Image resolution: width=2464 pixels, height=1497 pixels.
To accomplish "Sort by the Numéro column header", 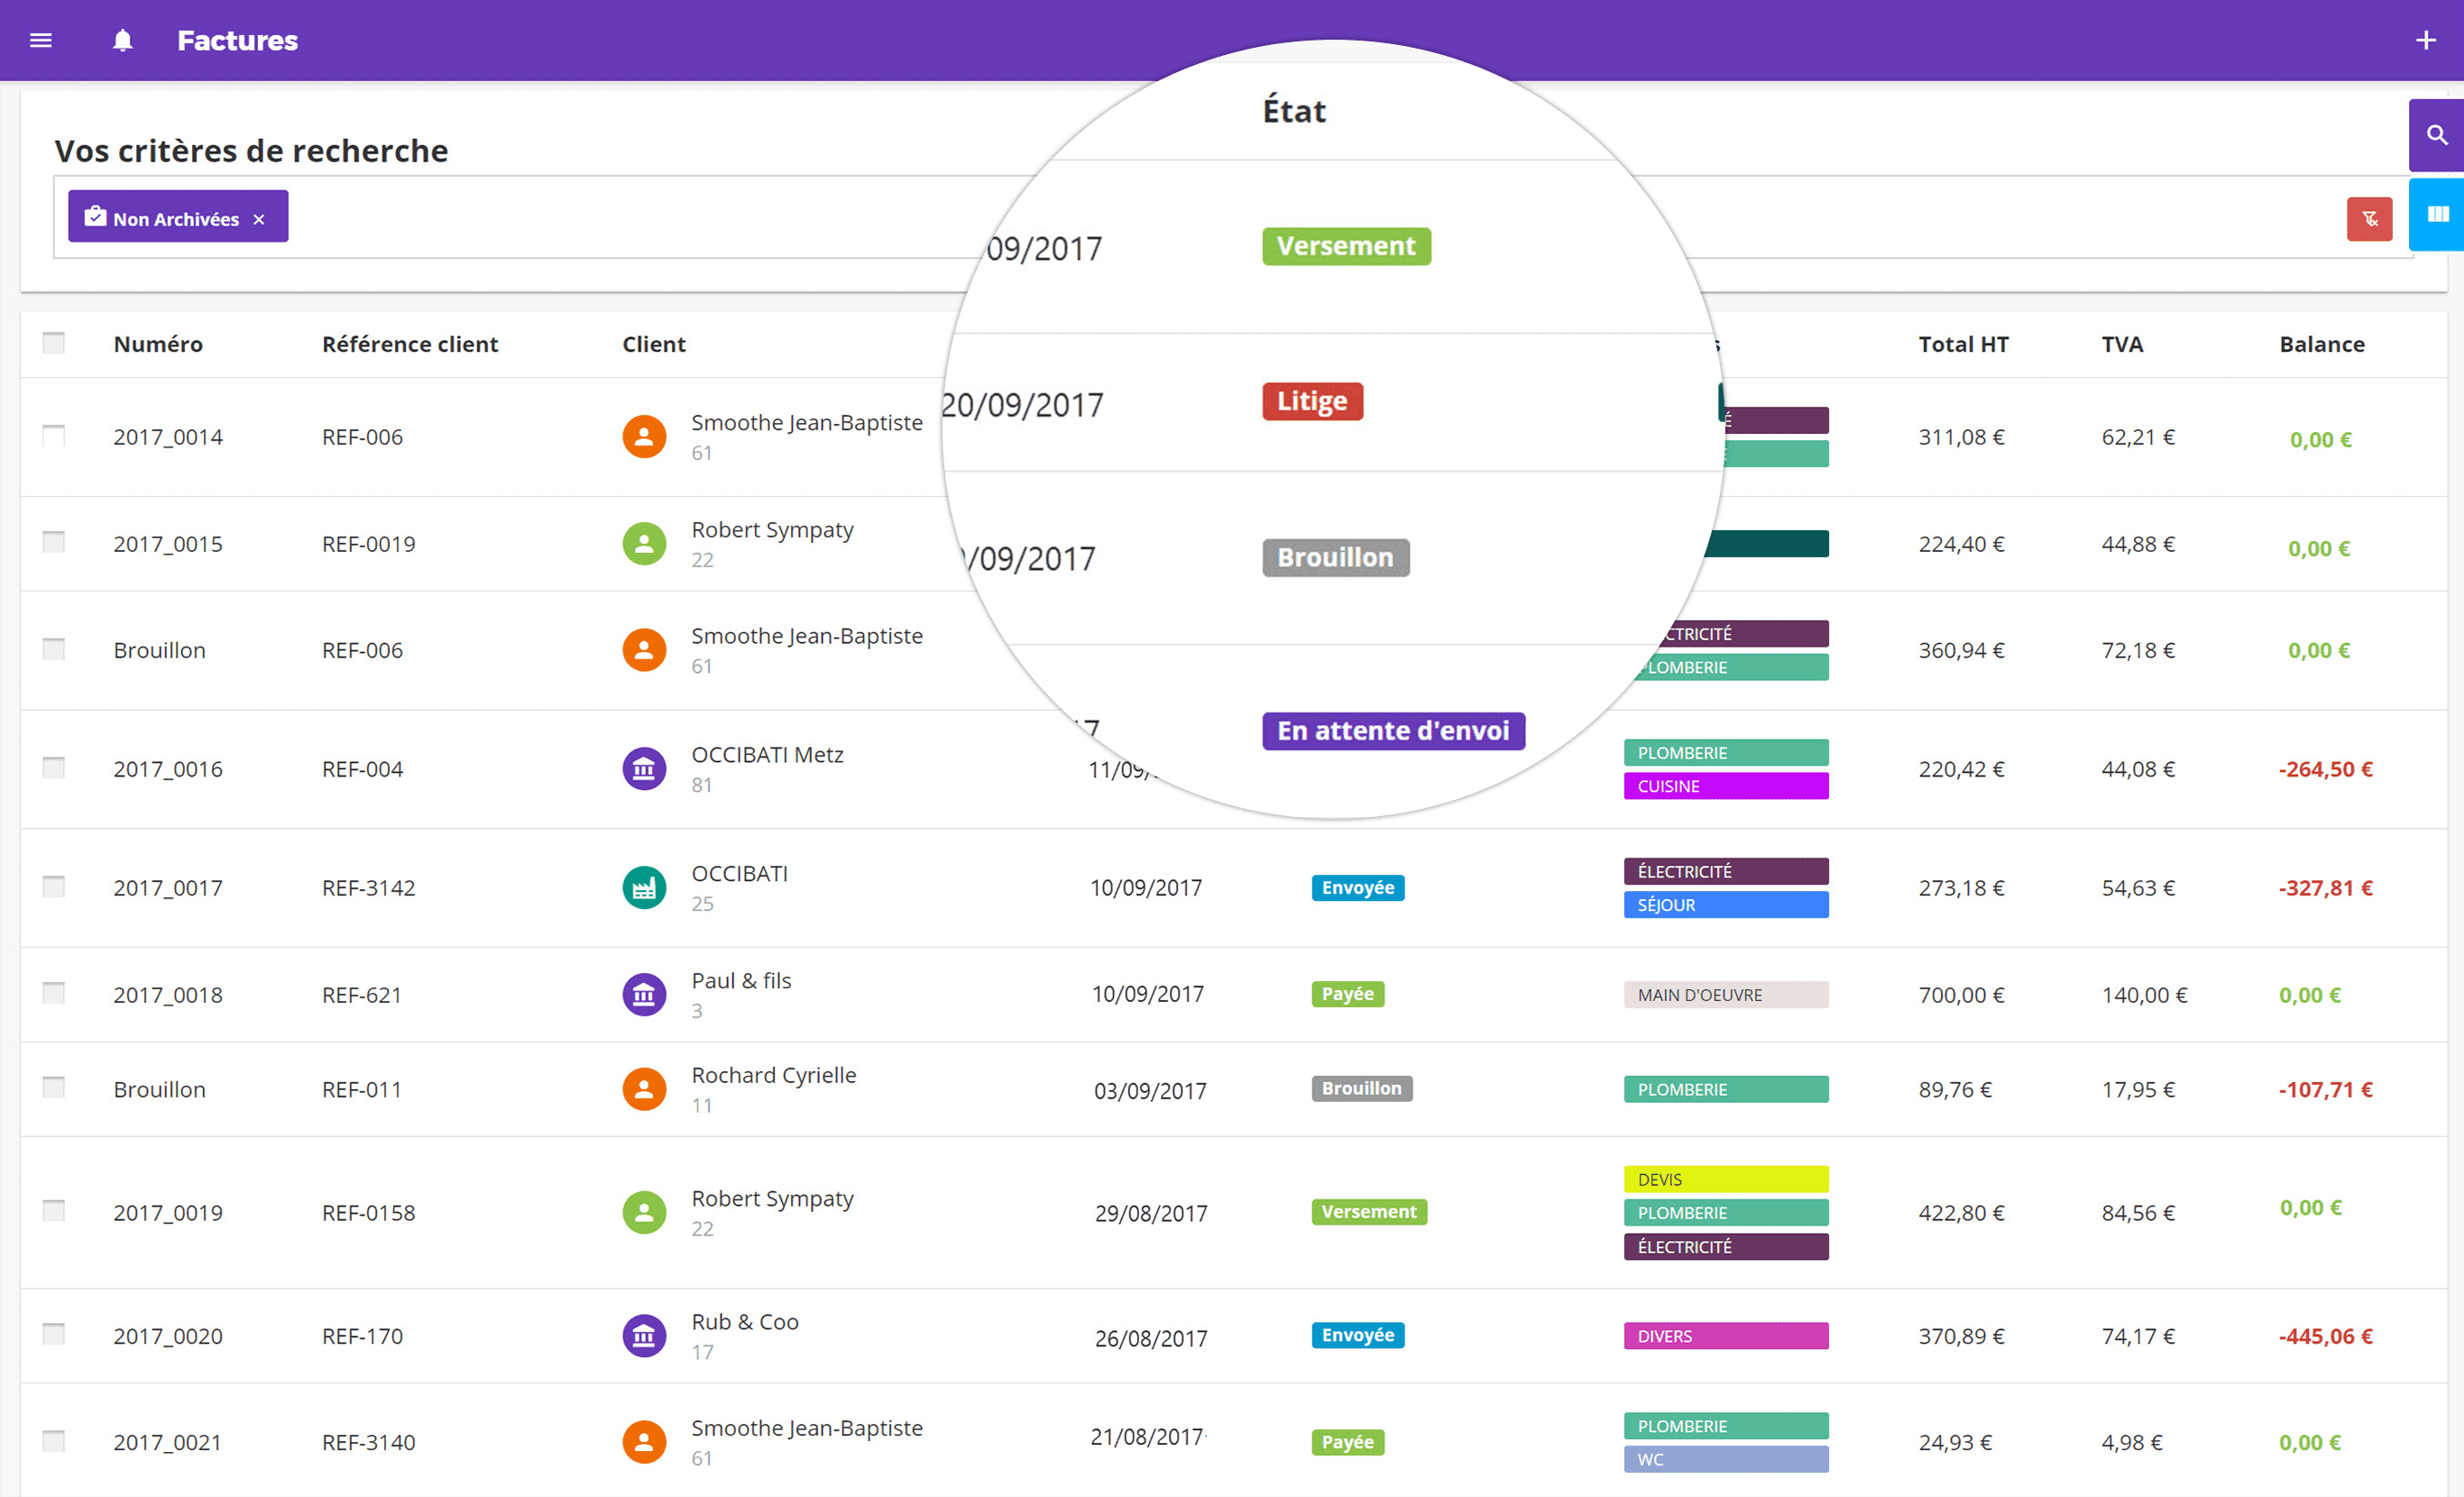I will coord(158,344).
